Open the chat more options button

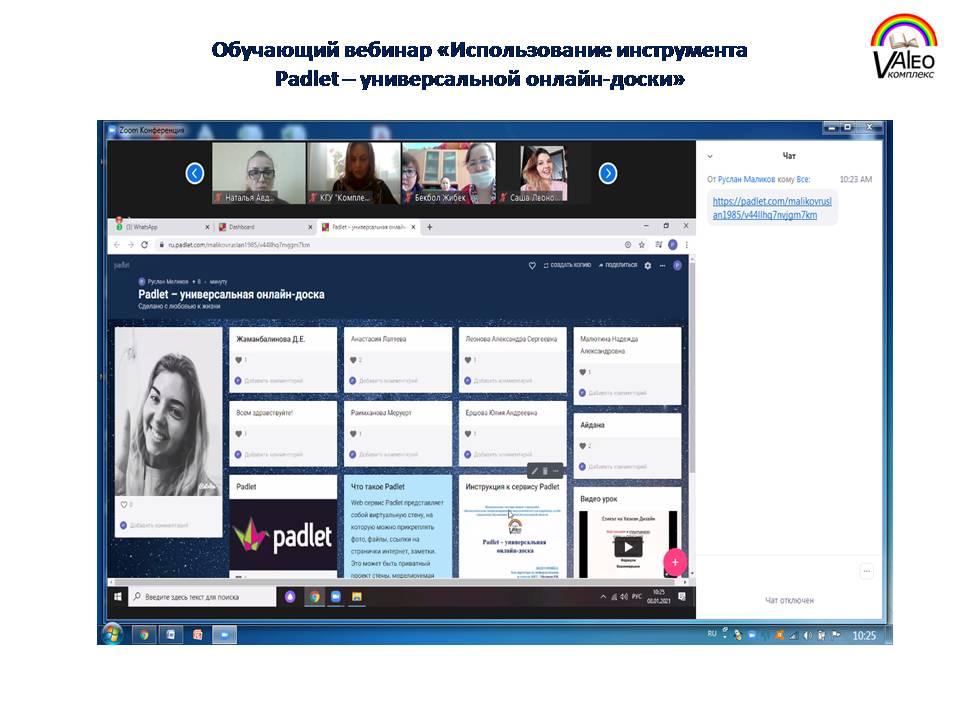(x=866, y=571)
